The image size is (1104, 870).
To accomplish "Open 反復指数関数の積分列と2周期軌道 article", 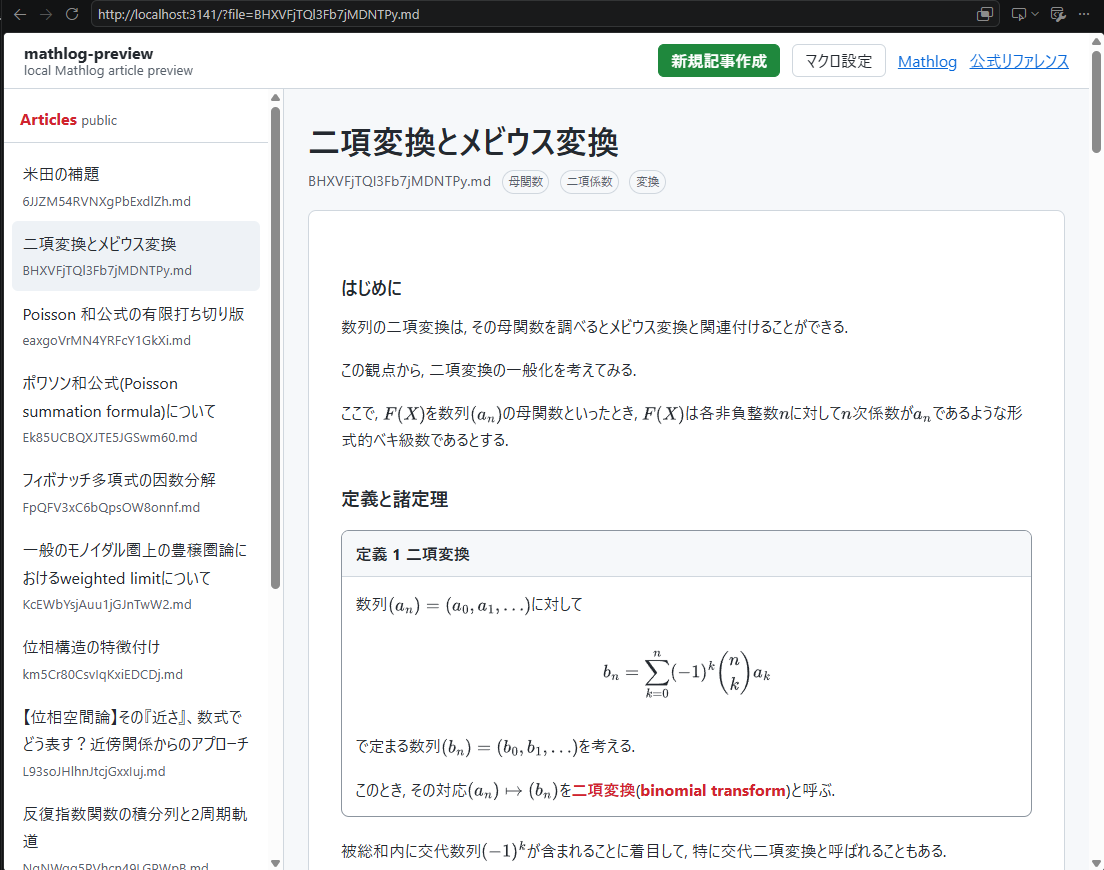I will (136, 833).
